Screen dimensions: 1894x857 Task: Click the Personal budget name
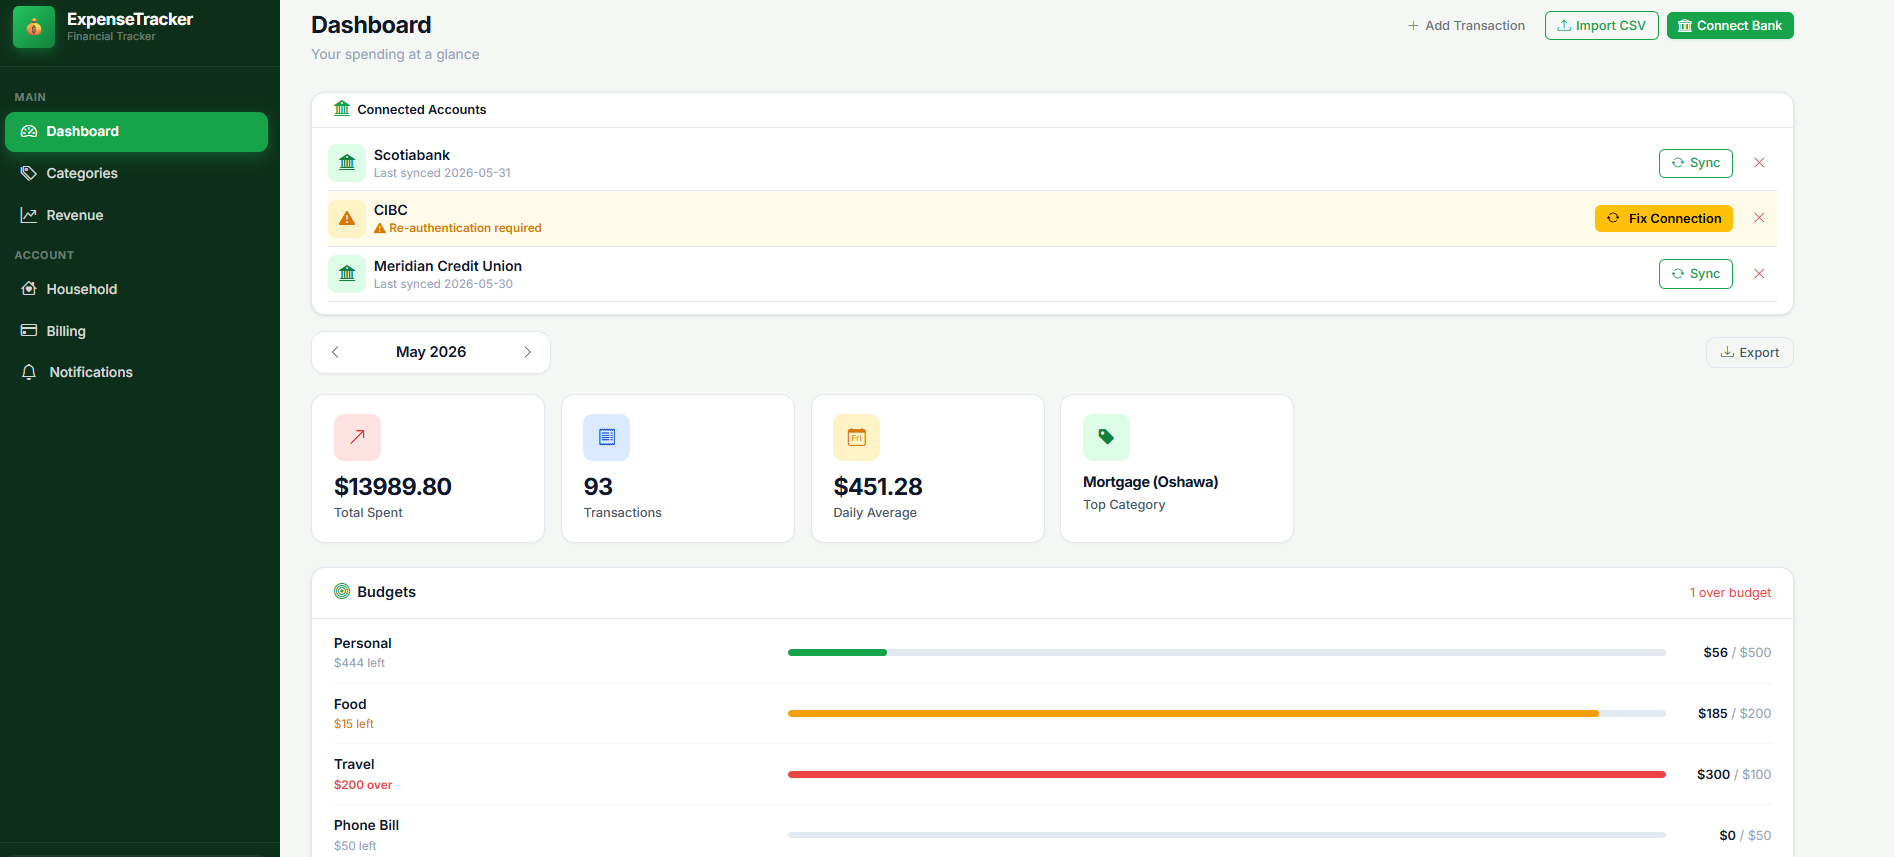pos(363,643)
